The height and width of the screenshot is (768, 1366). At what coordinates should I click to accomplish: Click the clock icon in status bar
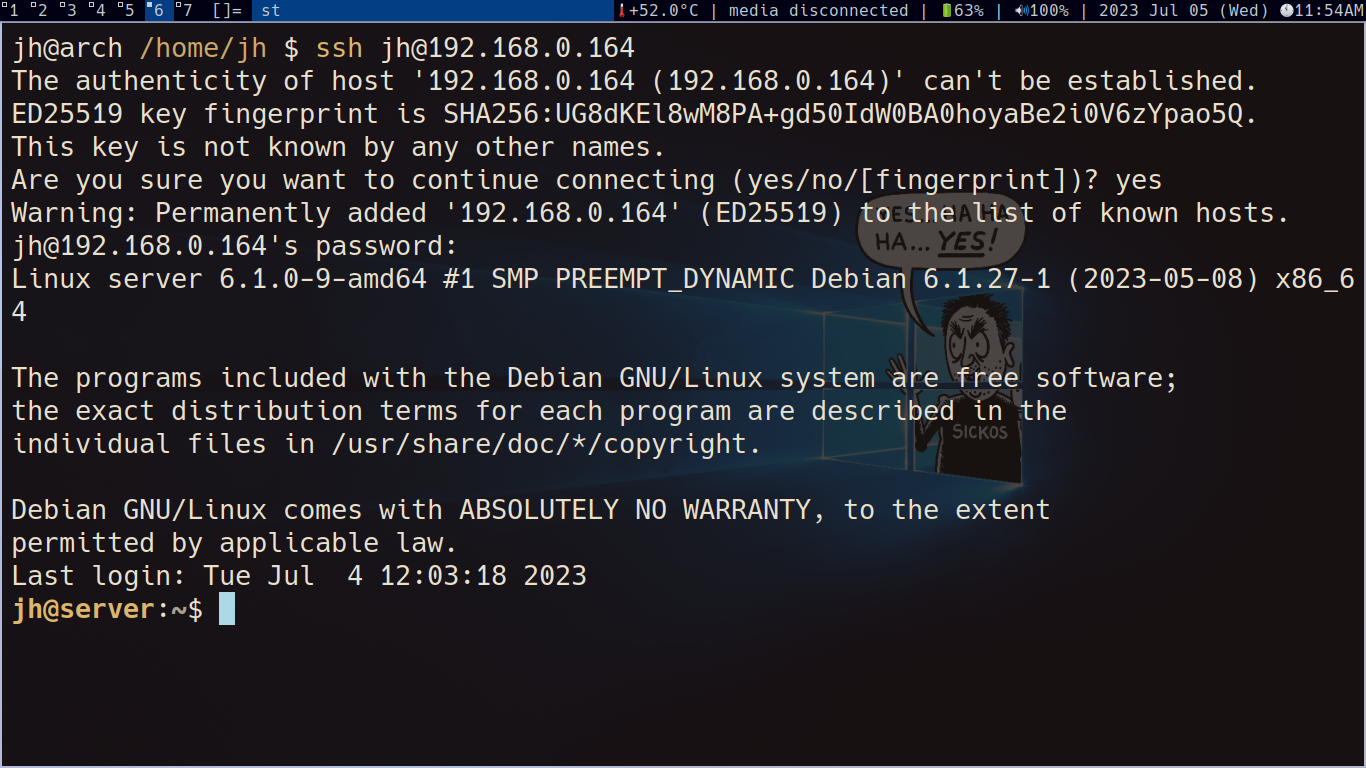tap(1287, 10)
